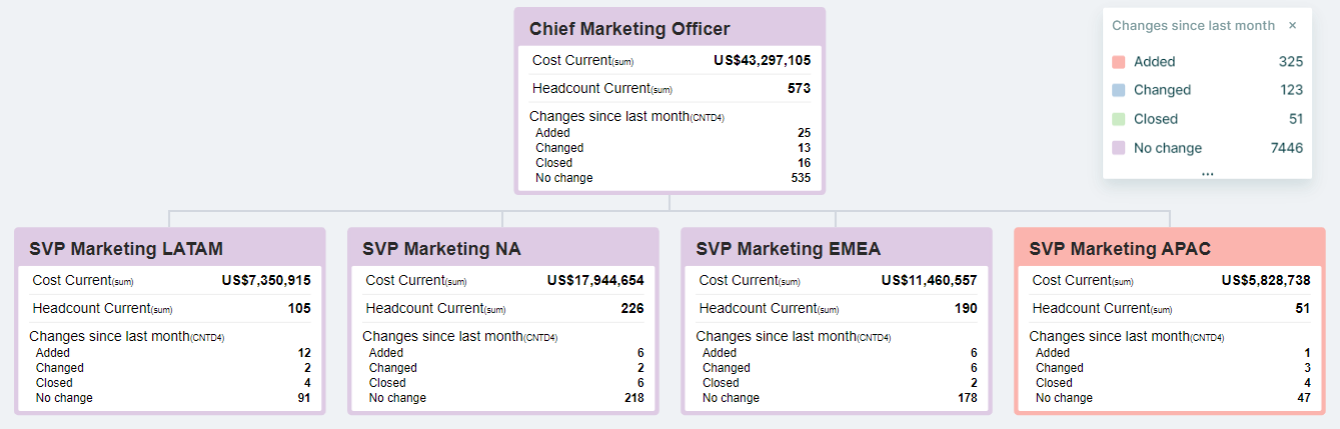Click the CMO Headcount Current value 573

point(799,88)
